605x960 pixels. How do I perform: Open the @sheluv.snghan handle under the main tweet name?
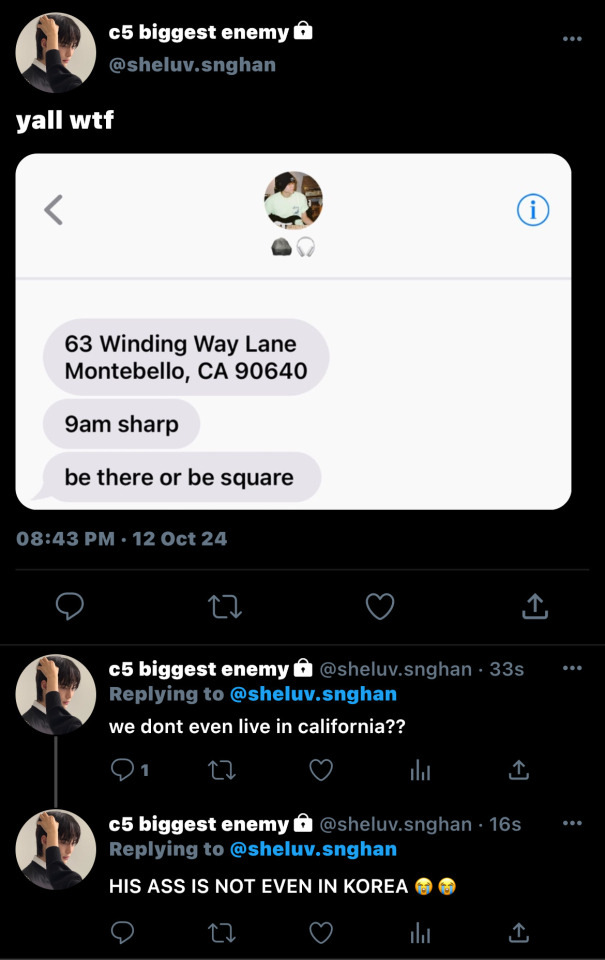[x=192, y=64]
